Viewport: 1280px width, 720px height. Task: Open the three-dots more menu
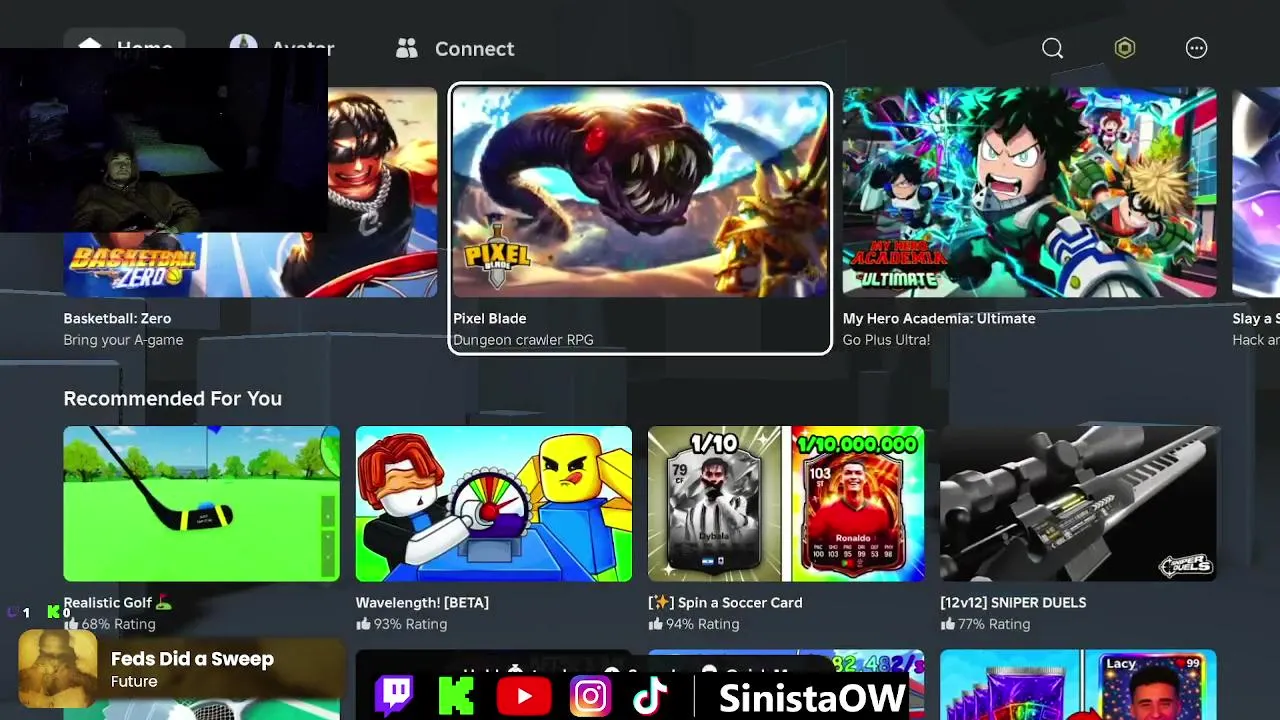coord(1197,48)
